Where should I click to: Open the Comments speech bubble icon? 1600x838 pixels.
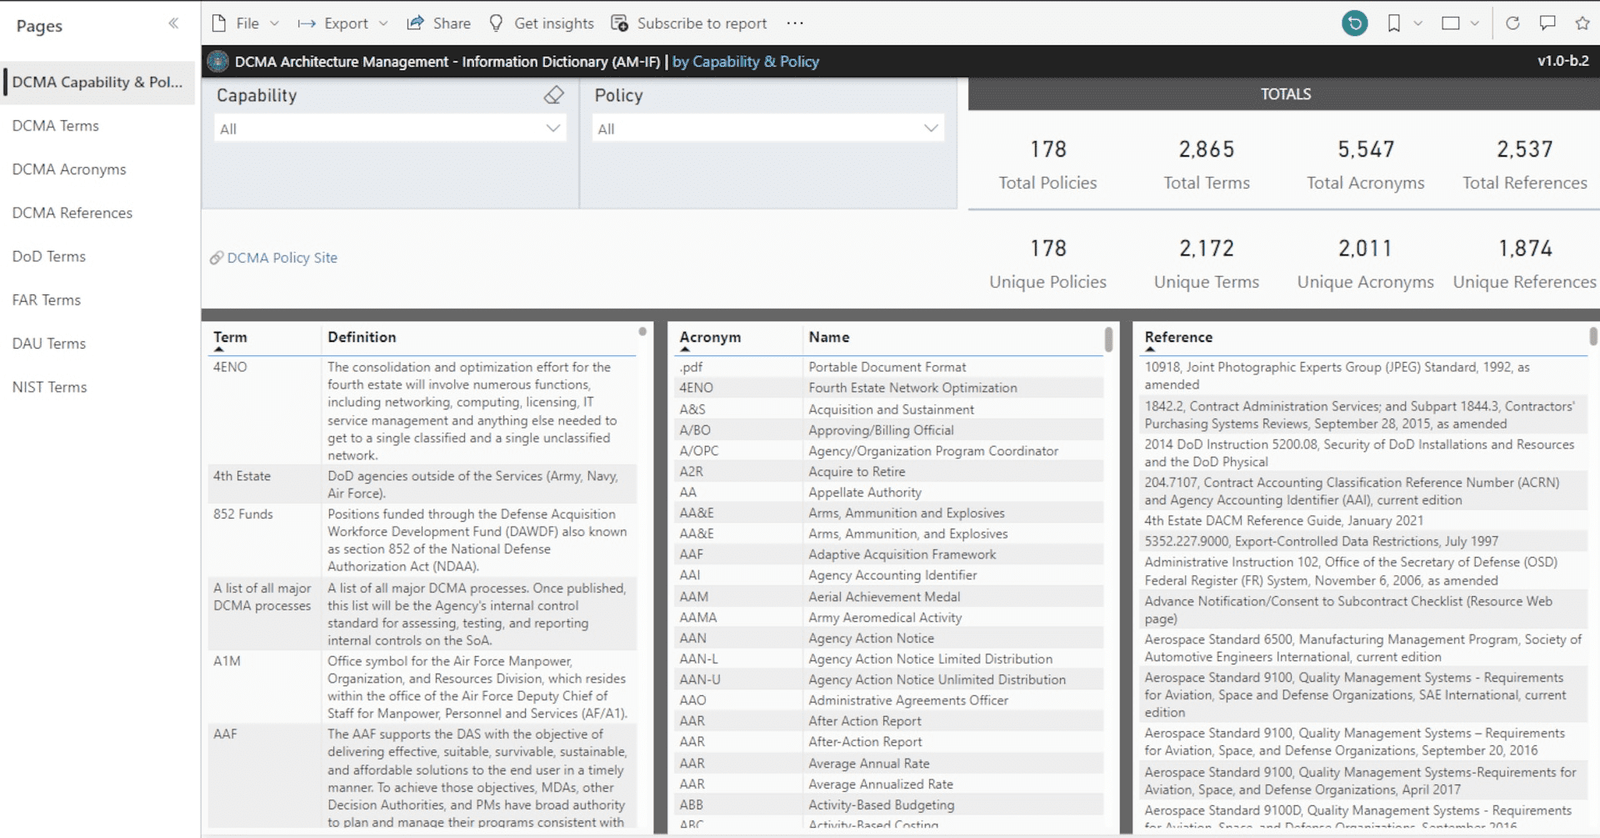pyautogui.click(x=1547, y=23)
